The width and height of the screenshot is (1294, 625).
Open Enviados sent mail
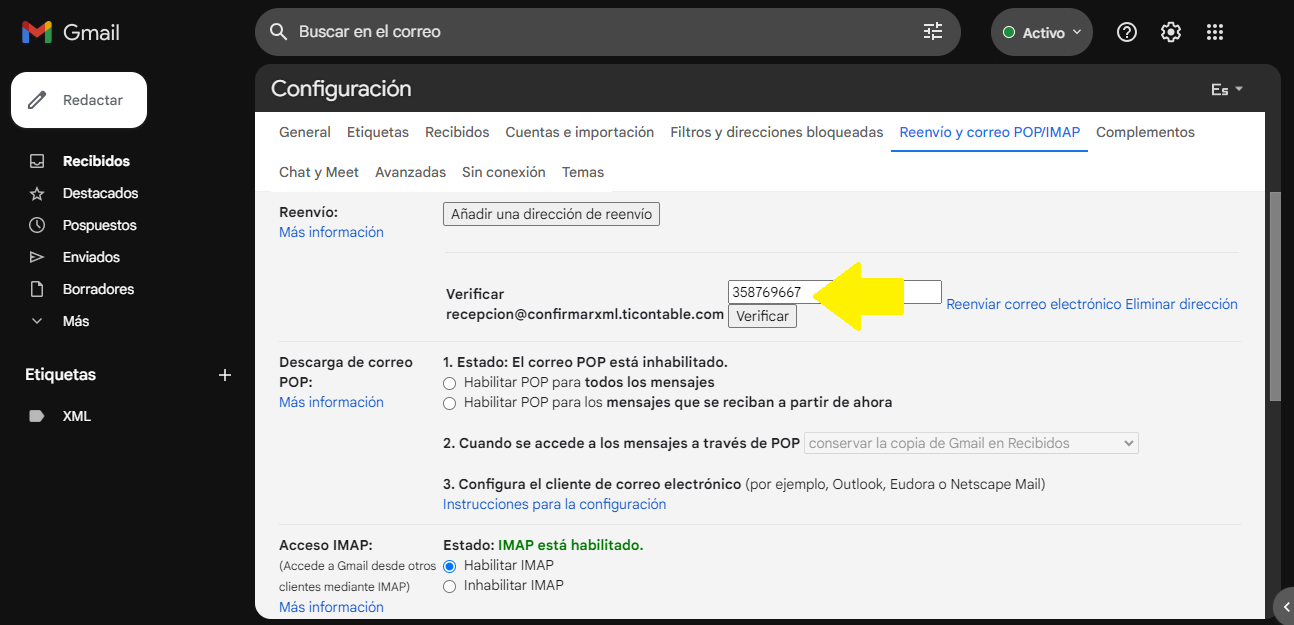tap(91, 257)
